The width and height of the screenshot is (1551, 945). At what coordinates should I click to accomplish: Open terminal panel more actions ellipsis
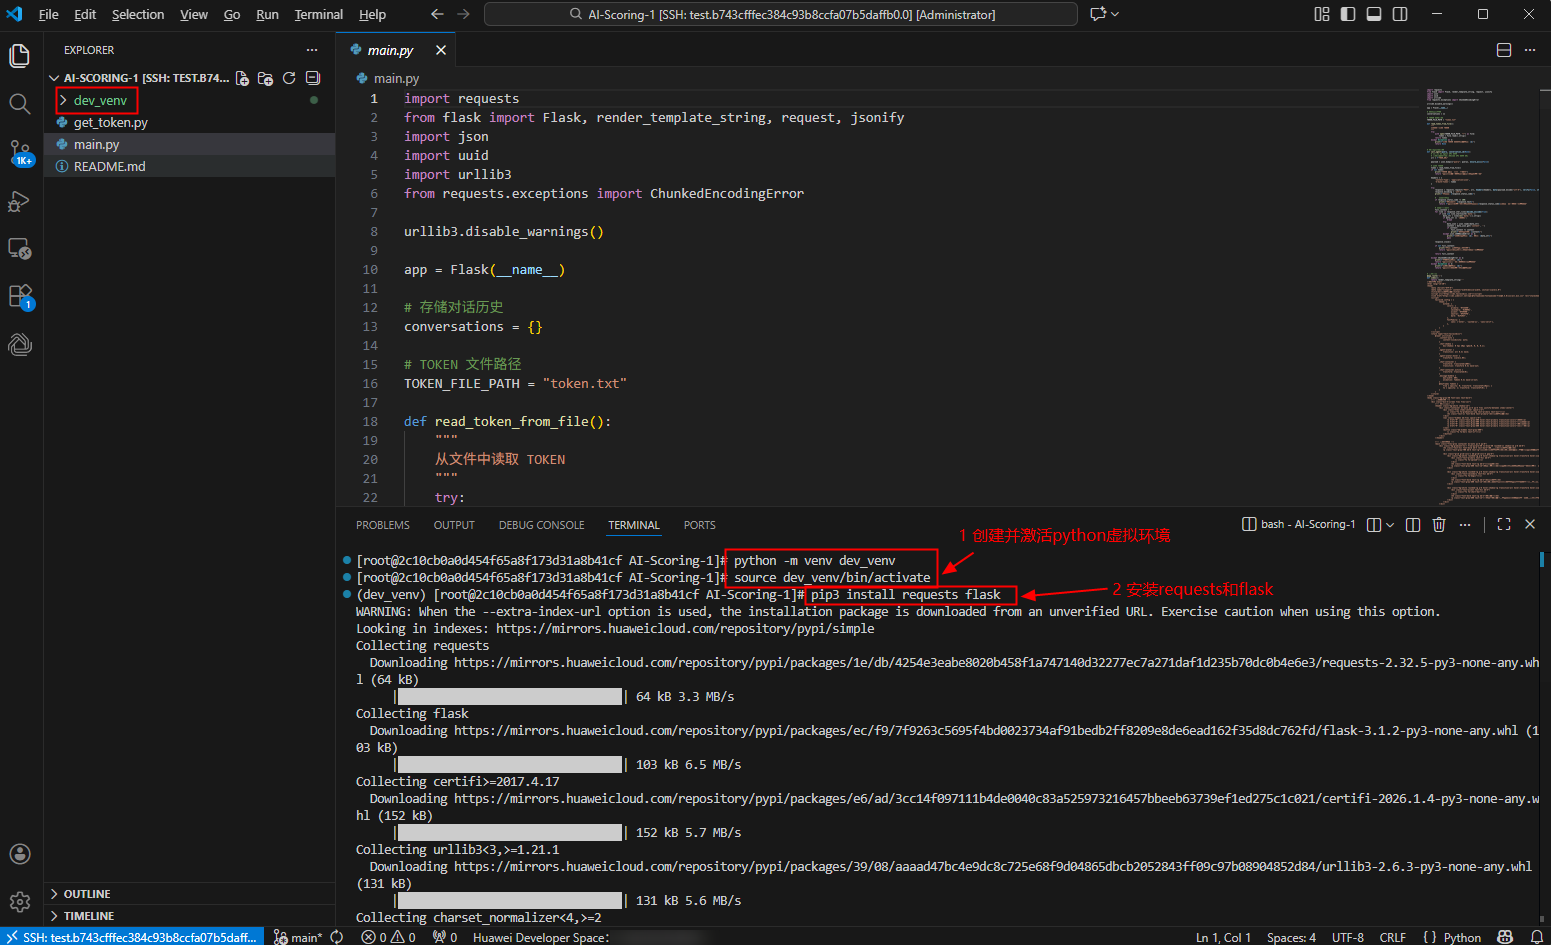click(1465, 524)
